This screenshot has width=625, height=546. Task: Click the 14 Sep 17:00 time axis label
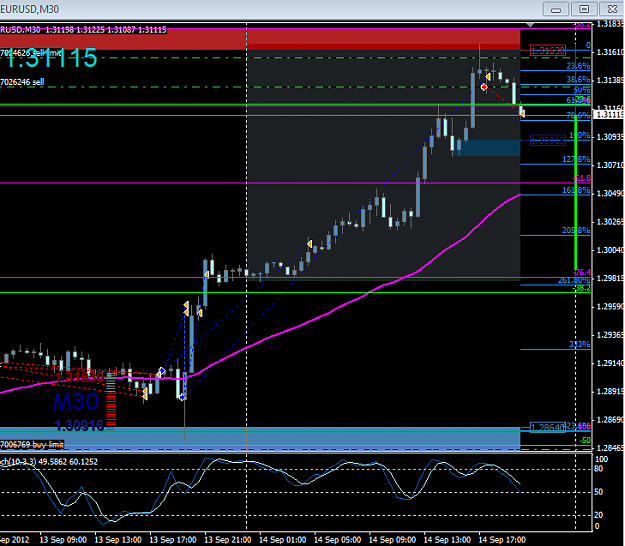[502, 540]
